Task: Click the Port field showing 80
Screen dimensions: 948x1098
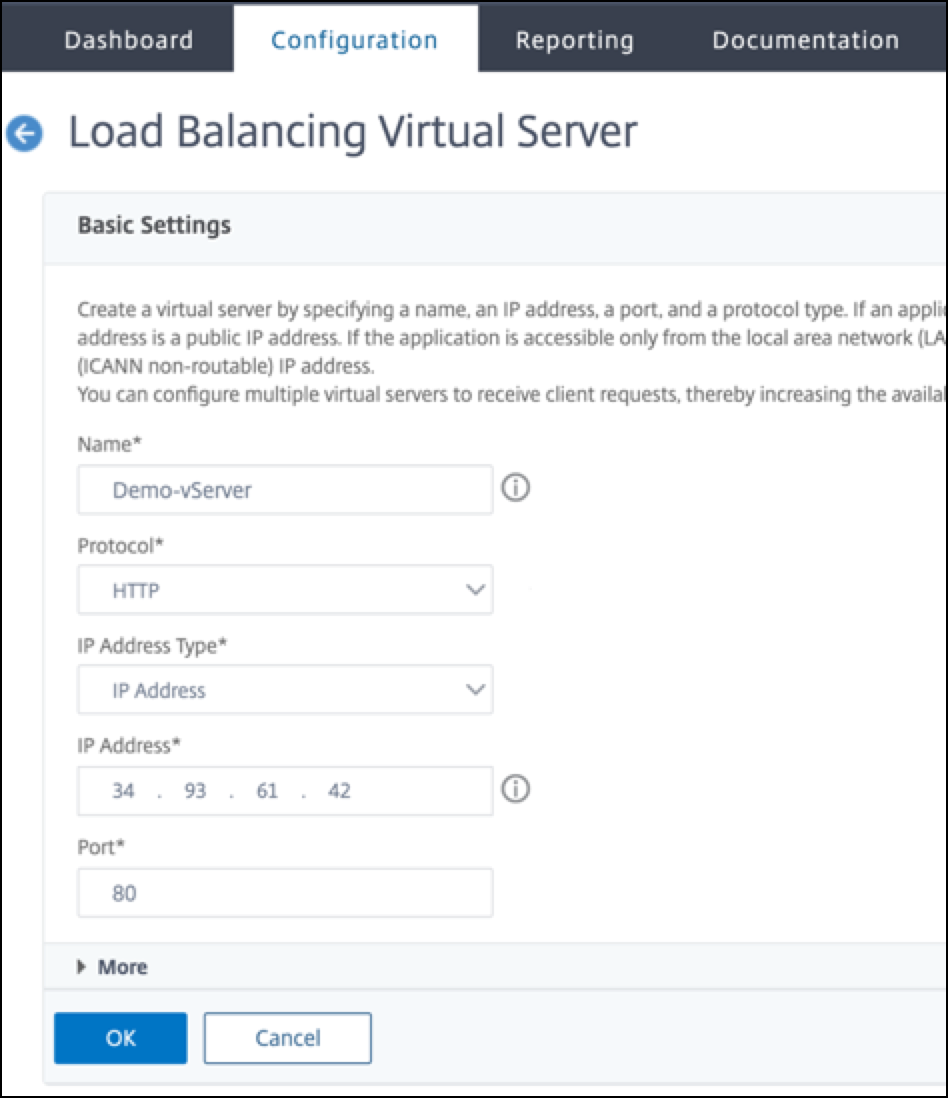Action: [285, 893]
